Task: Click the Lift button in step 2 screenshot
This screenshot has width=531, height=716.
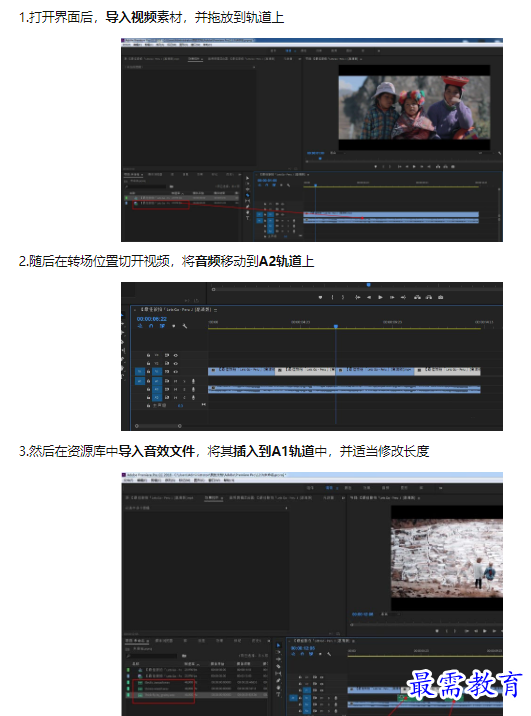Action: pyautogui.click(x=417, y=297)
